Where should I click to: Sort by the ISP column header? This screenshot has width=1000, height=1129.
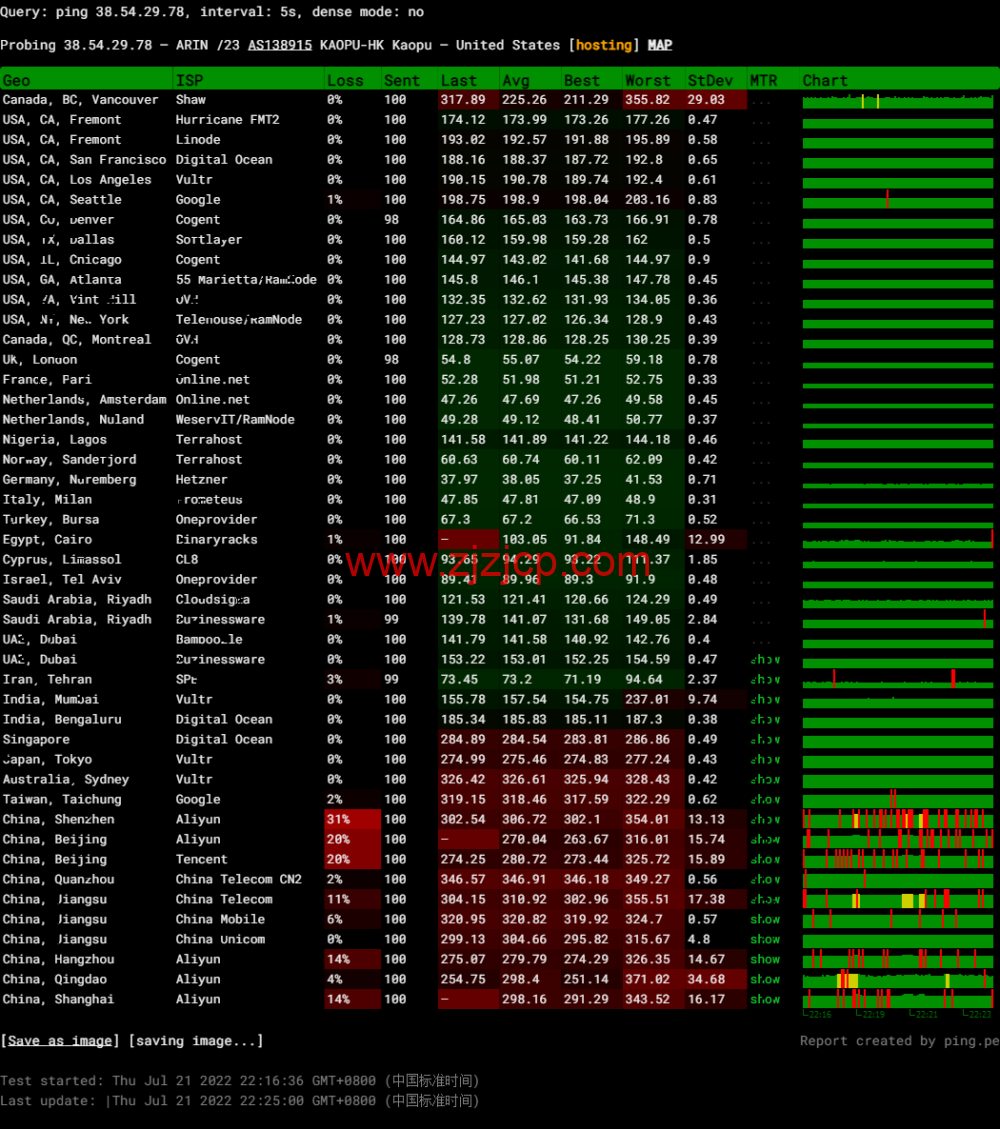189,80
